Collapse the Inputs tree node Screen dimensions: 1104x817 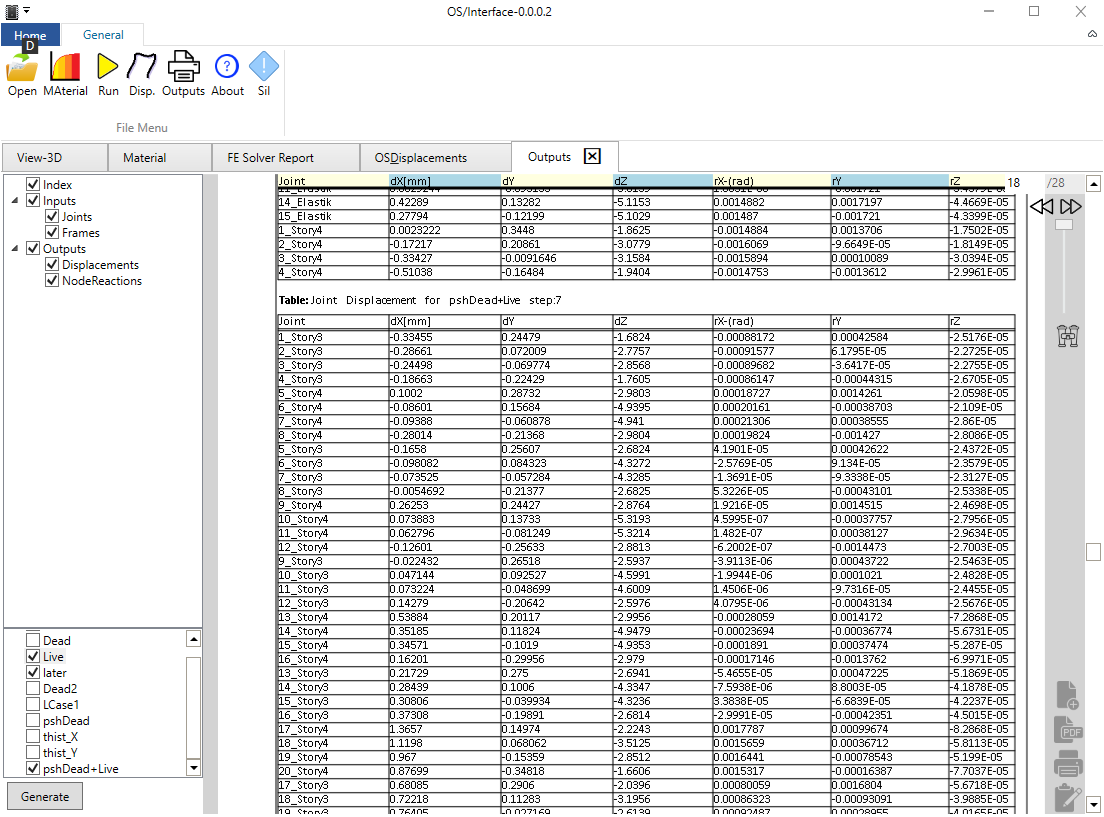point(15,201)
